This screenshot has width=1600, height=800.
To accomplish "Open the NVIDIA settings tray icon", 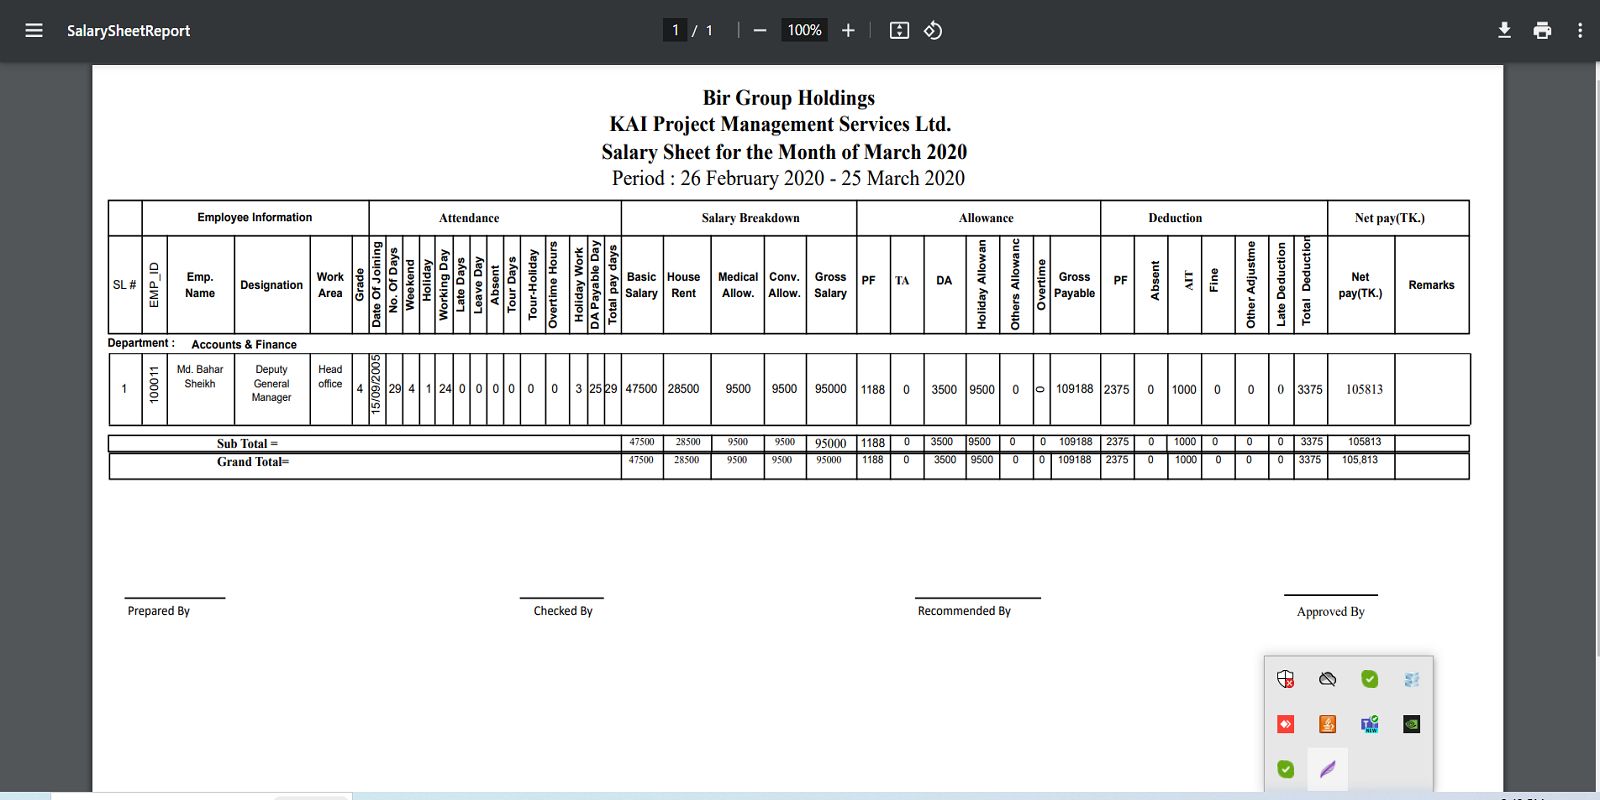I will tap(1412, 724).
